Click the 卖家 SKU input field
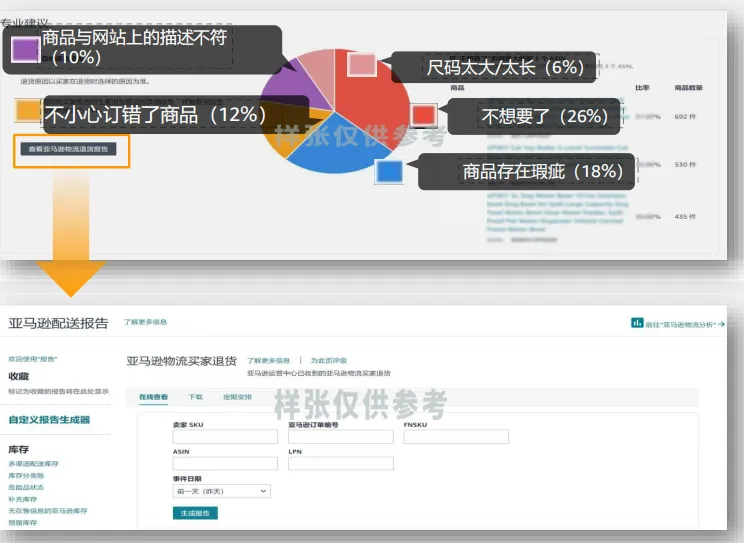The image size is (744, 543). tap(225, 437)
